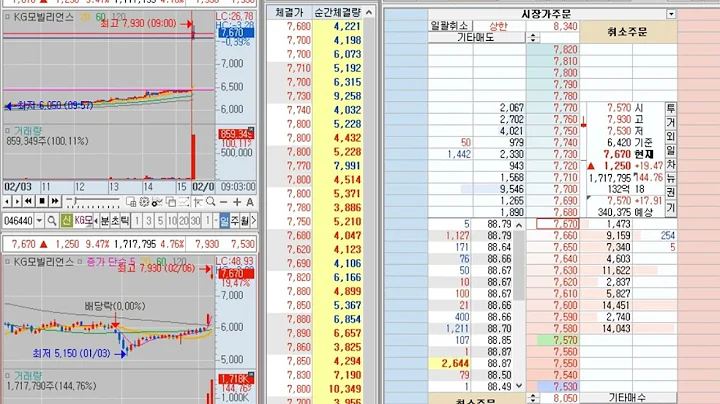
Task: Zoom in chart with plus icon
Action: click(237, 202)
